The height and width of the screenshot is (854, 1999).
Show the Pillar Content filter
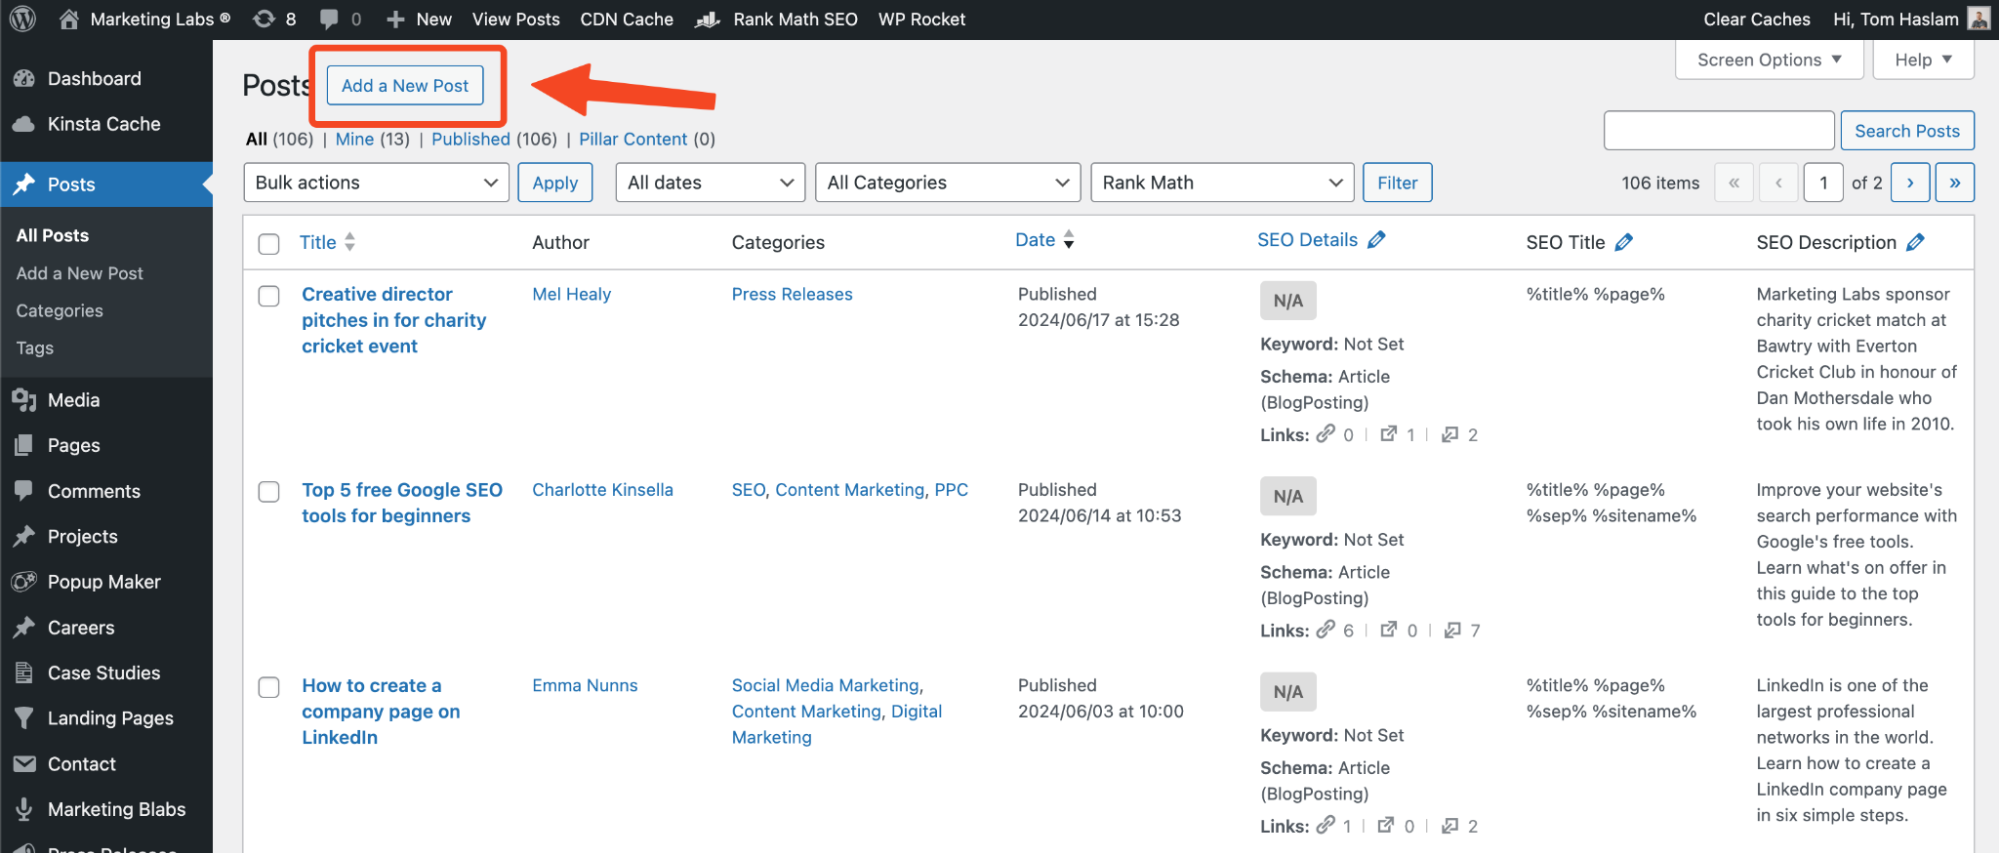pos(633,139)
